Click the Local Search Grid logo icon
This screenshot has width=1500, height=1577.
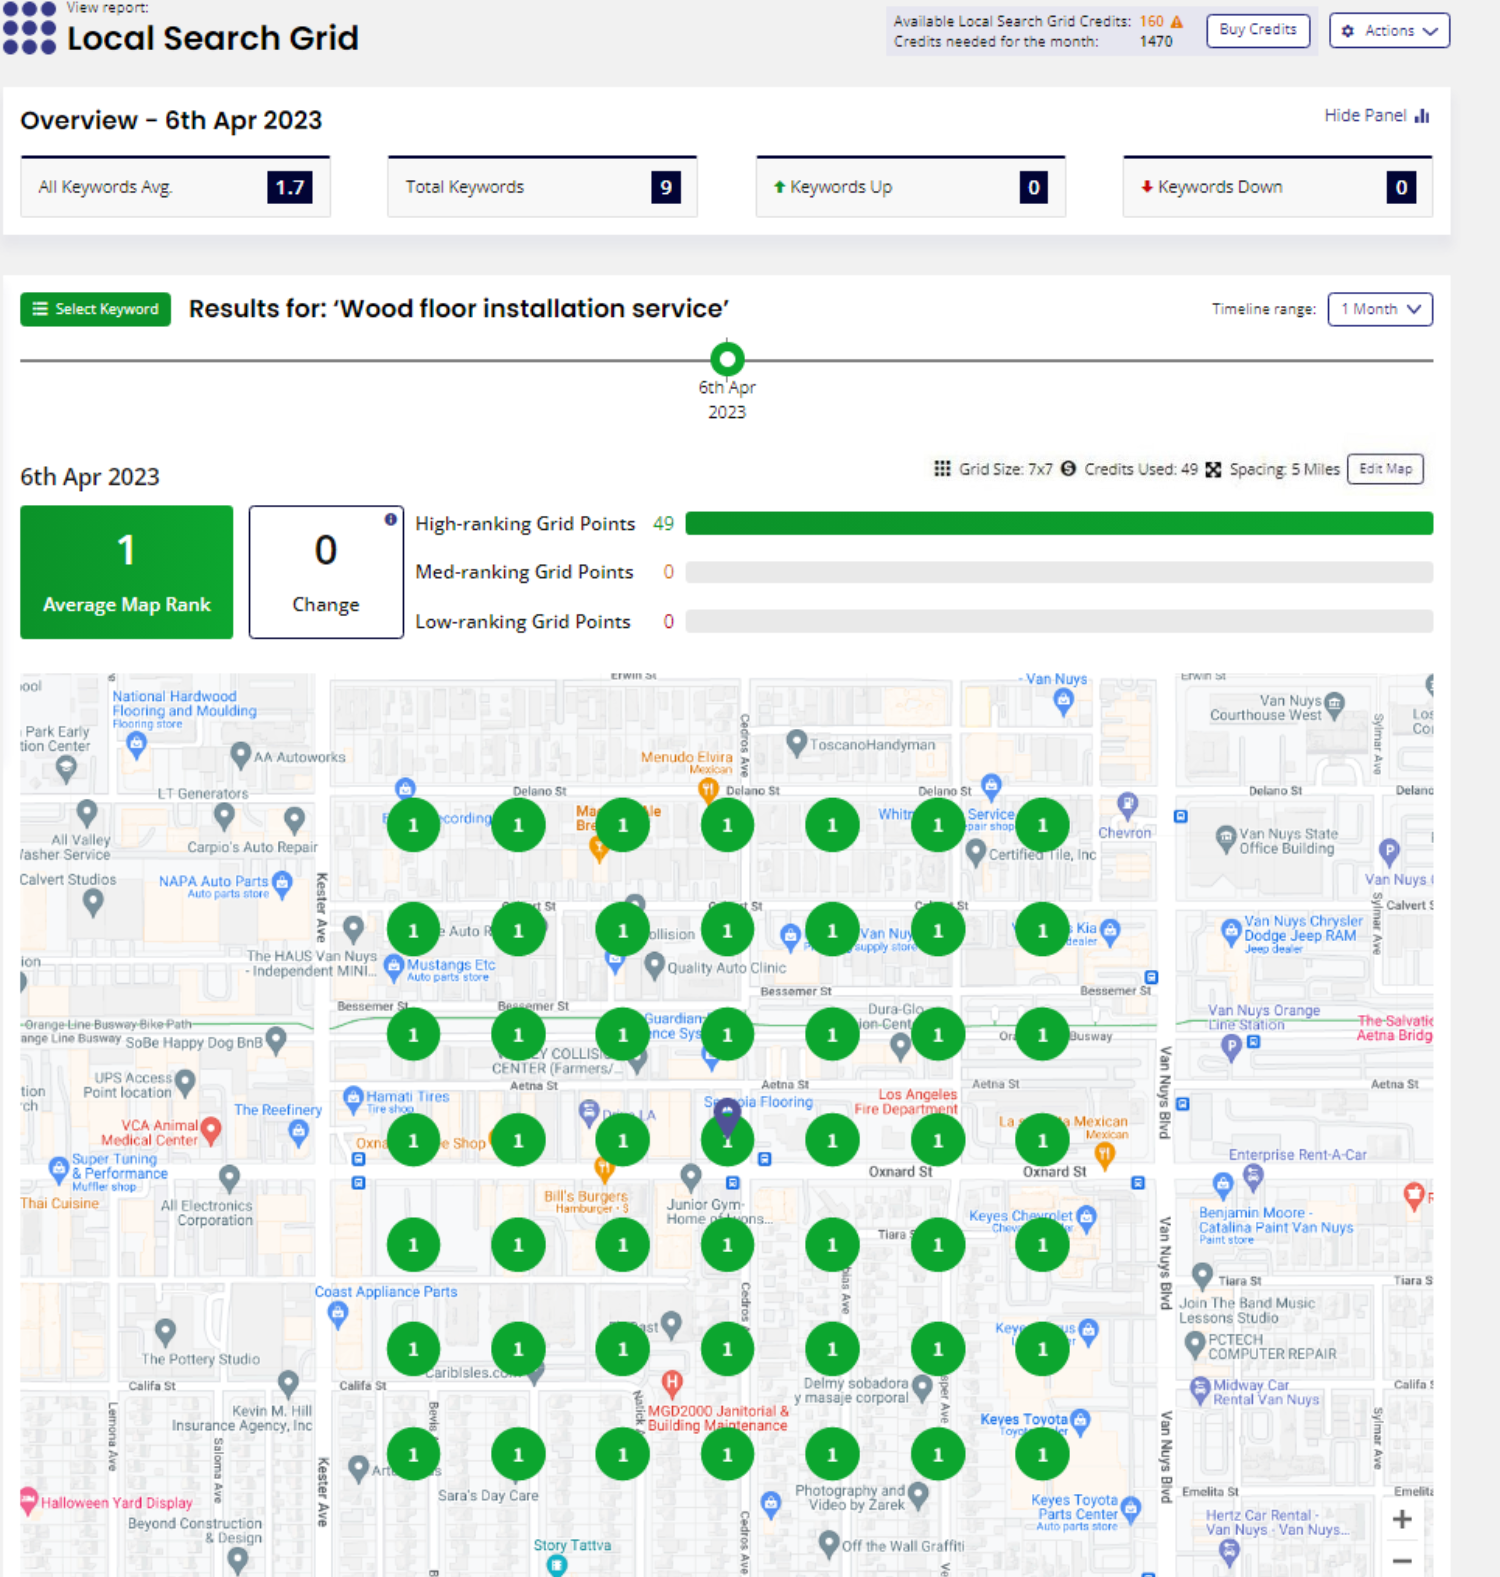click(x=29, y=28)
